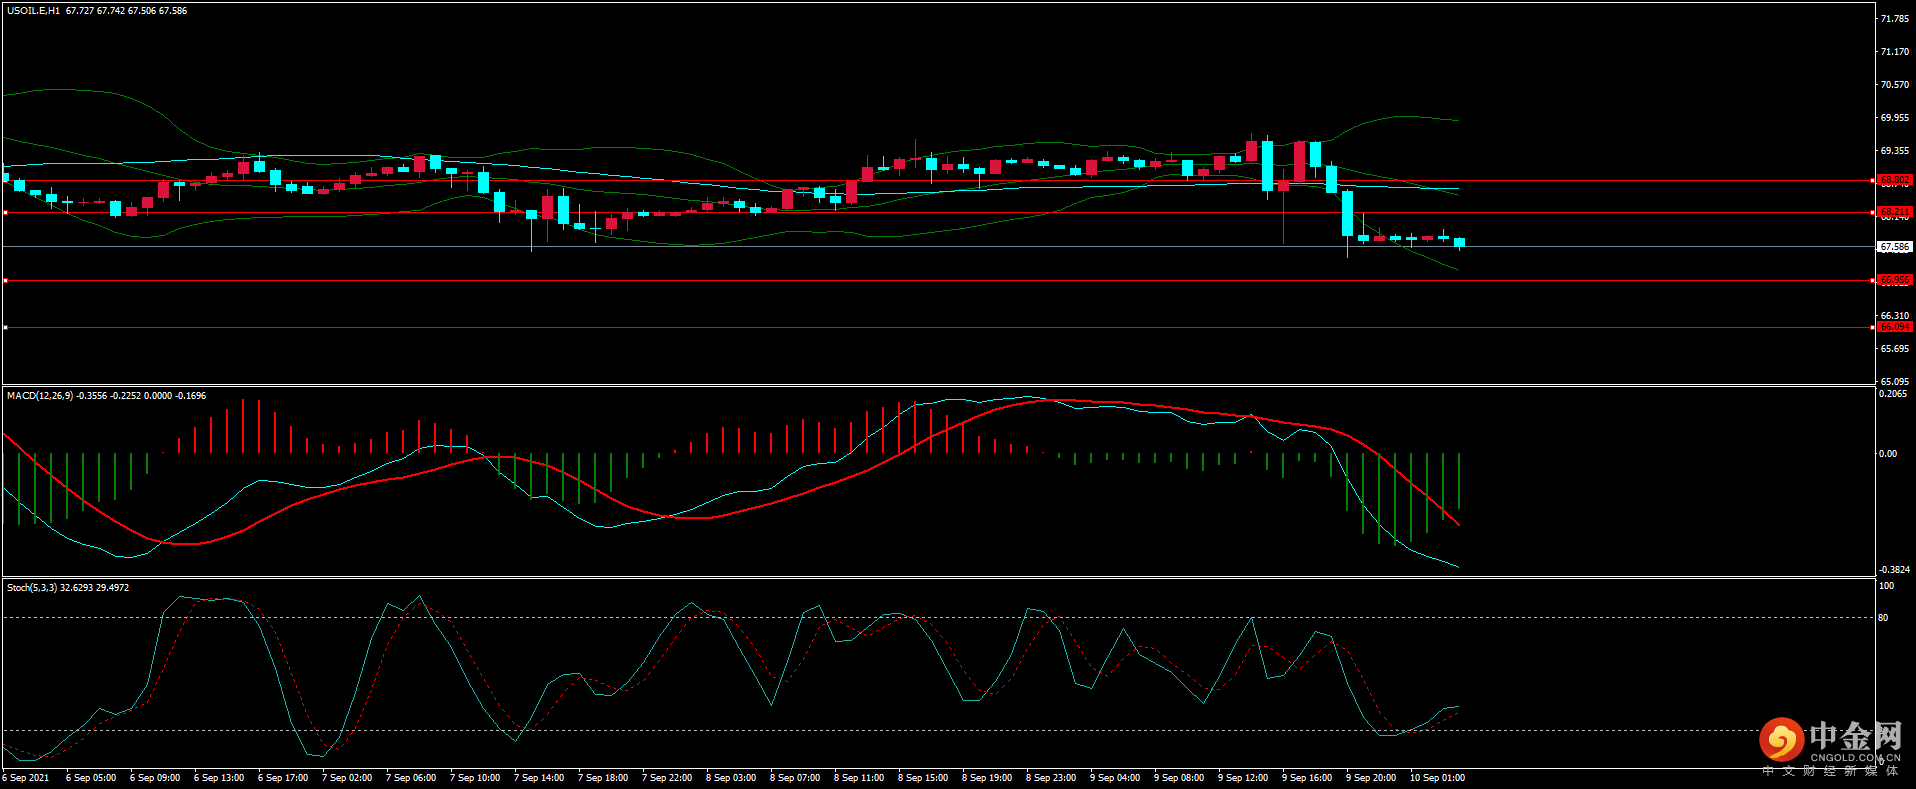Click the Stochastic 80 level label
Image resolution: width=1916 pixels, height=789 pixels.
pyautogui.click(x=1883, y=618)
